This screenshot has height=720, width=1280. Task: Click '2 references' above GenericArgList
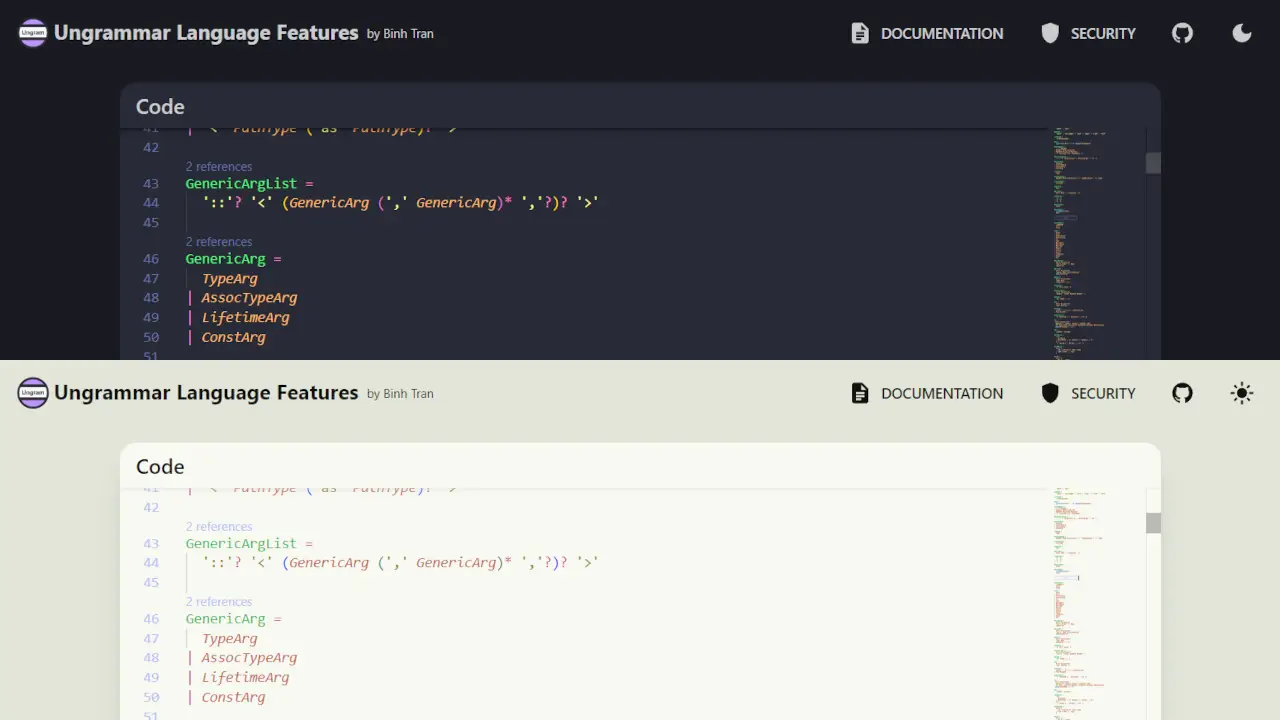click(x=219, y=166)
